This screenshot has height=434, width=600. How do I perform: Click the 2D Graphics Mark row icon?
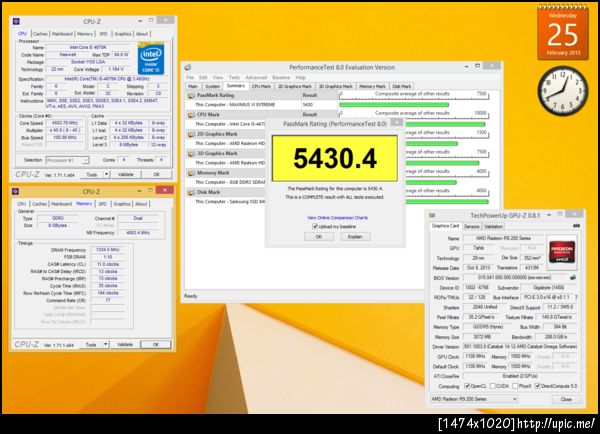point(191,134)
